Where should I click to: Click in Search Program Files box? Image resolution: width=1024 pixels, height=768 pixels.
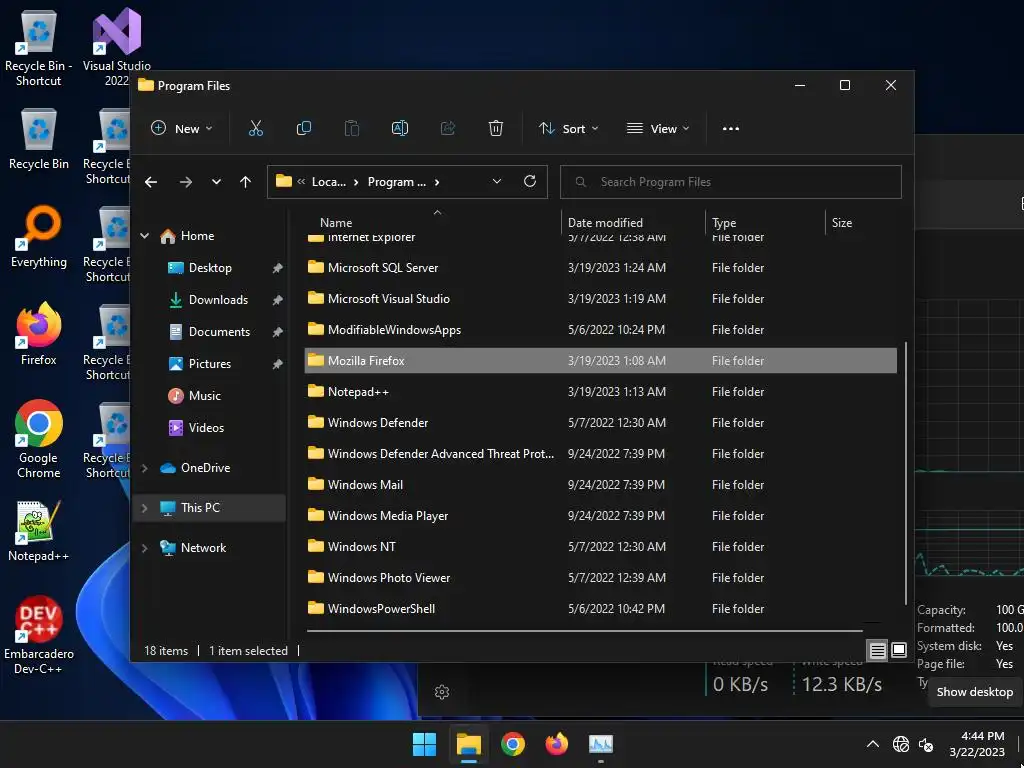coord(731,182)
